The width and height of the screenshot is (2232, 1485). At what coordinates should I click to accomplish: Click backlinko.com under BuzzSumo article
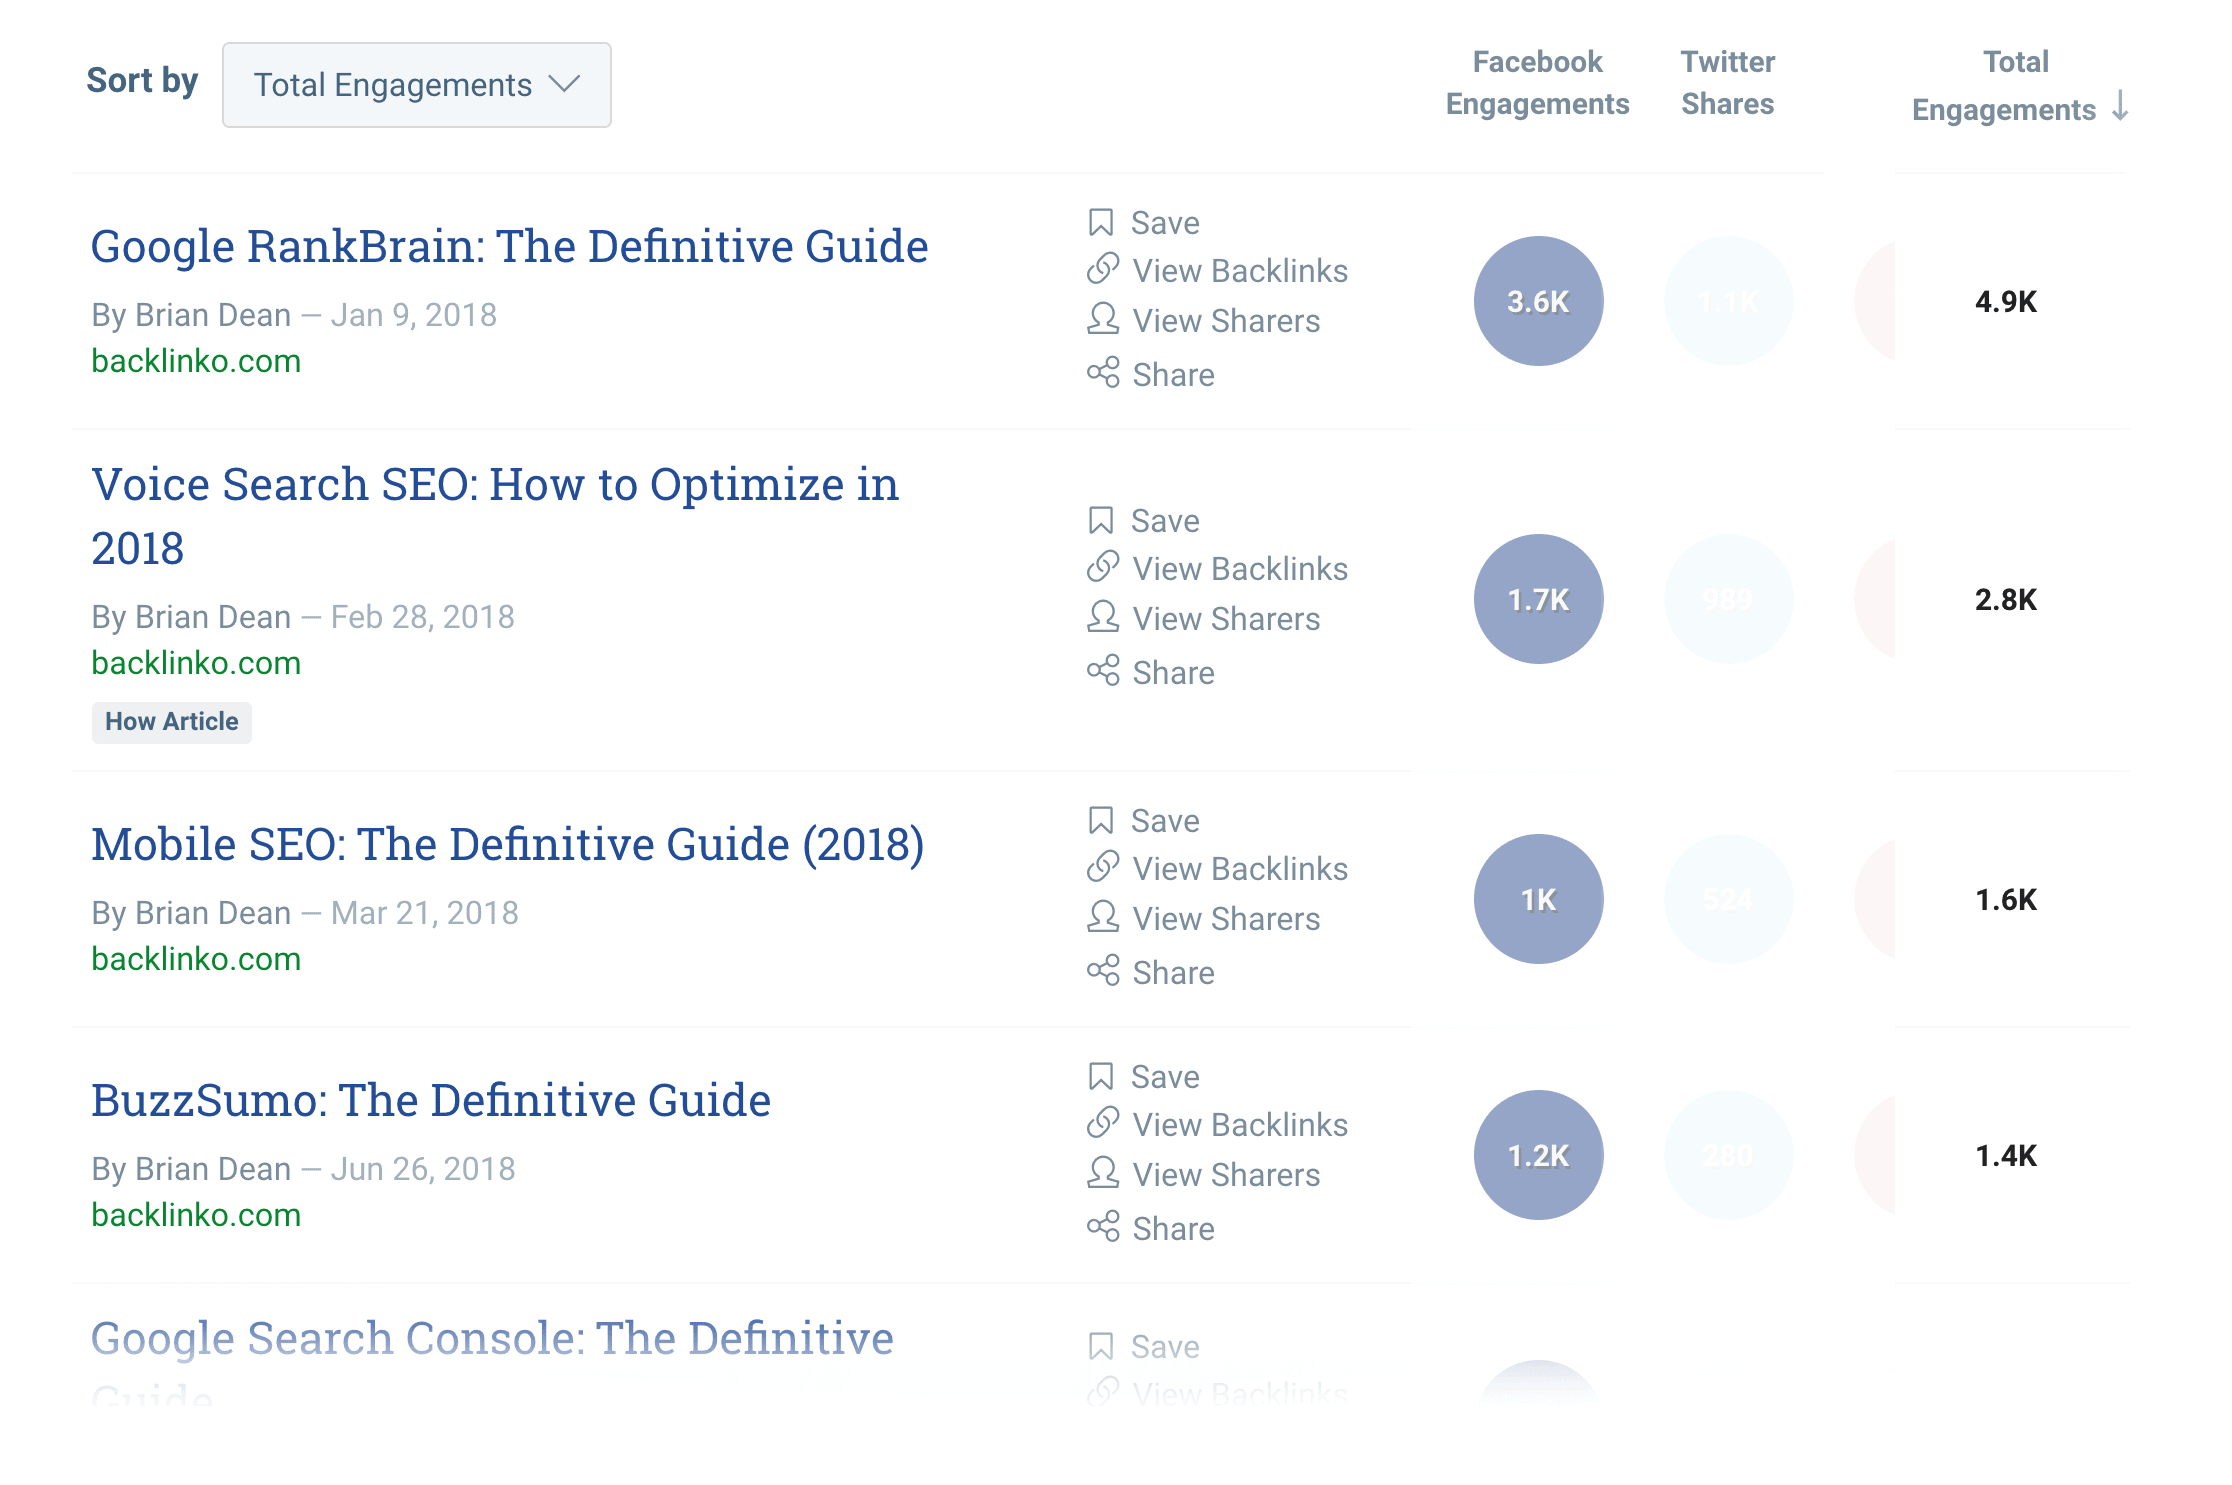[196, 1215]
